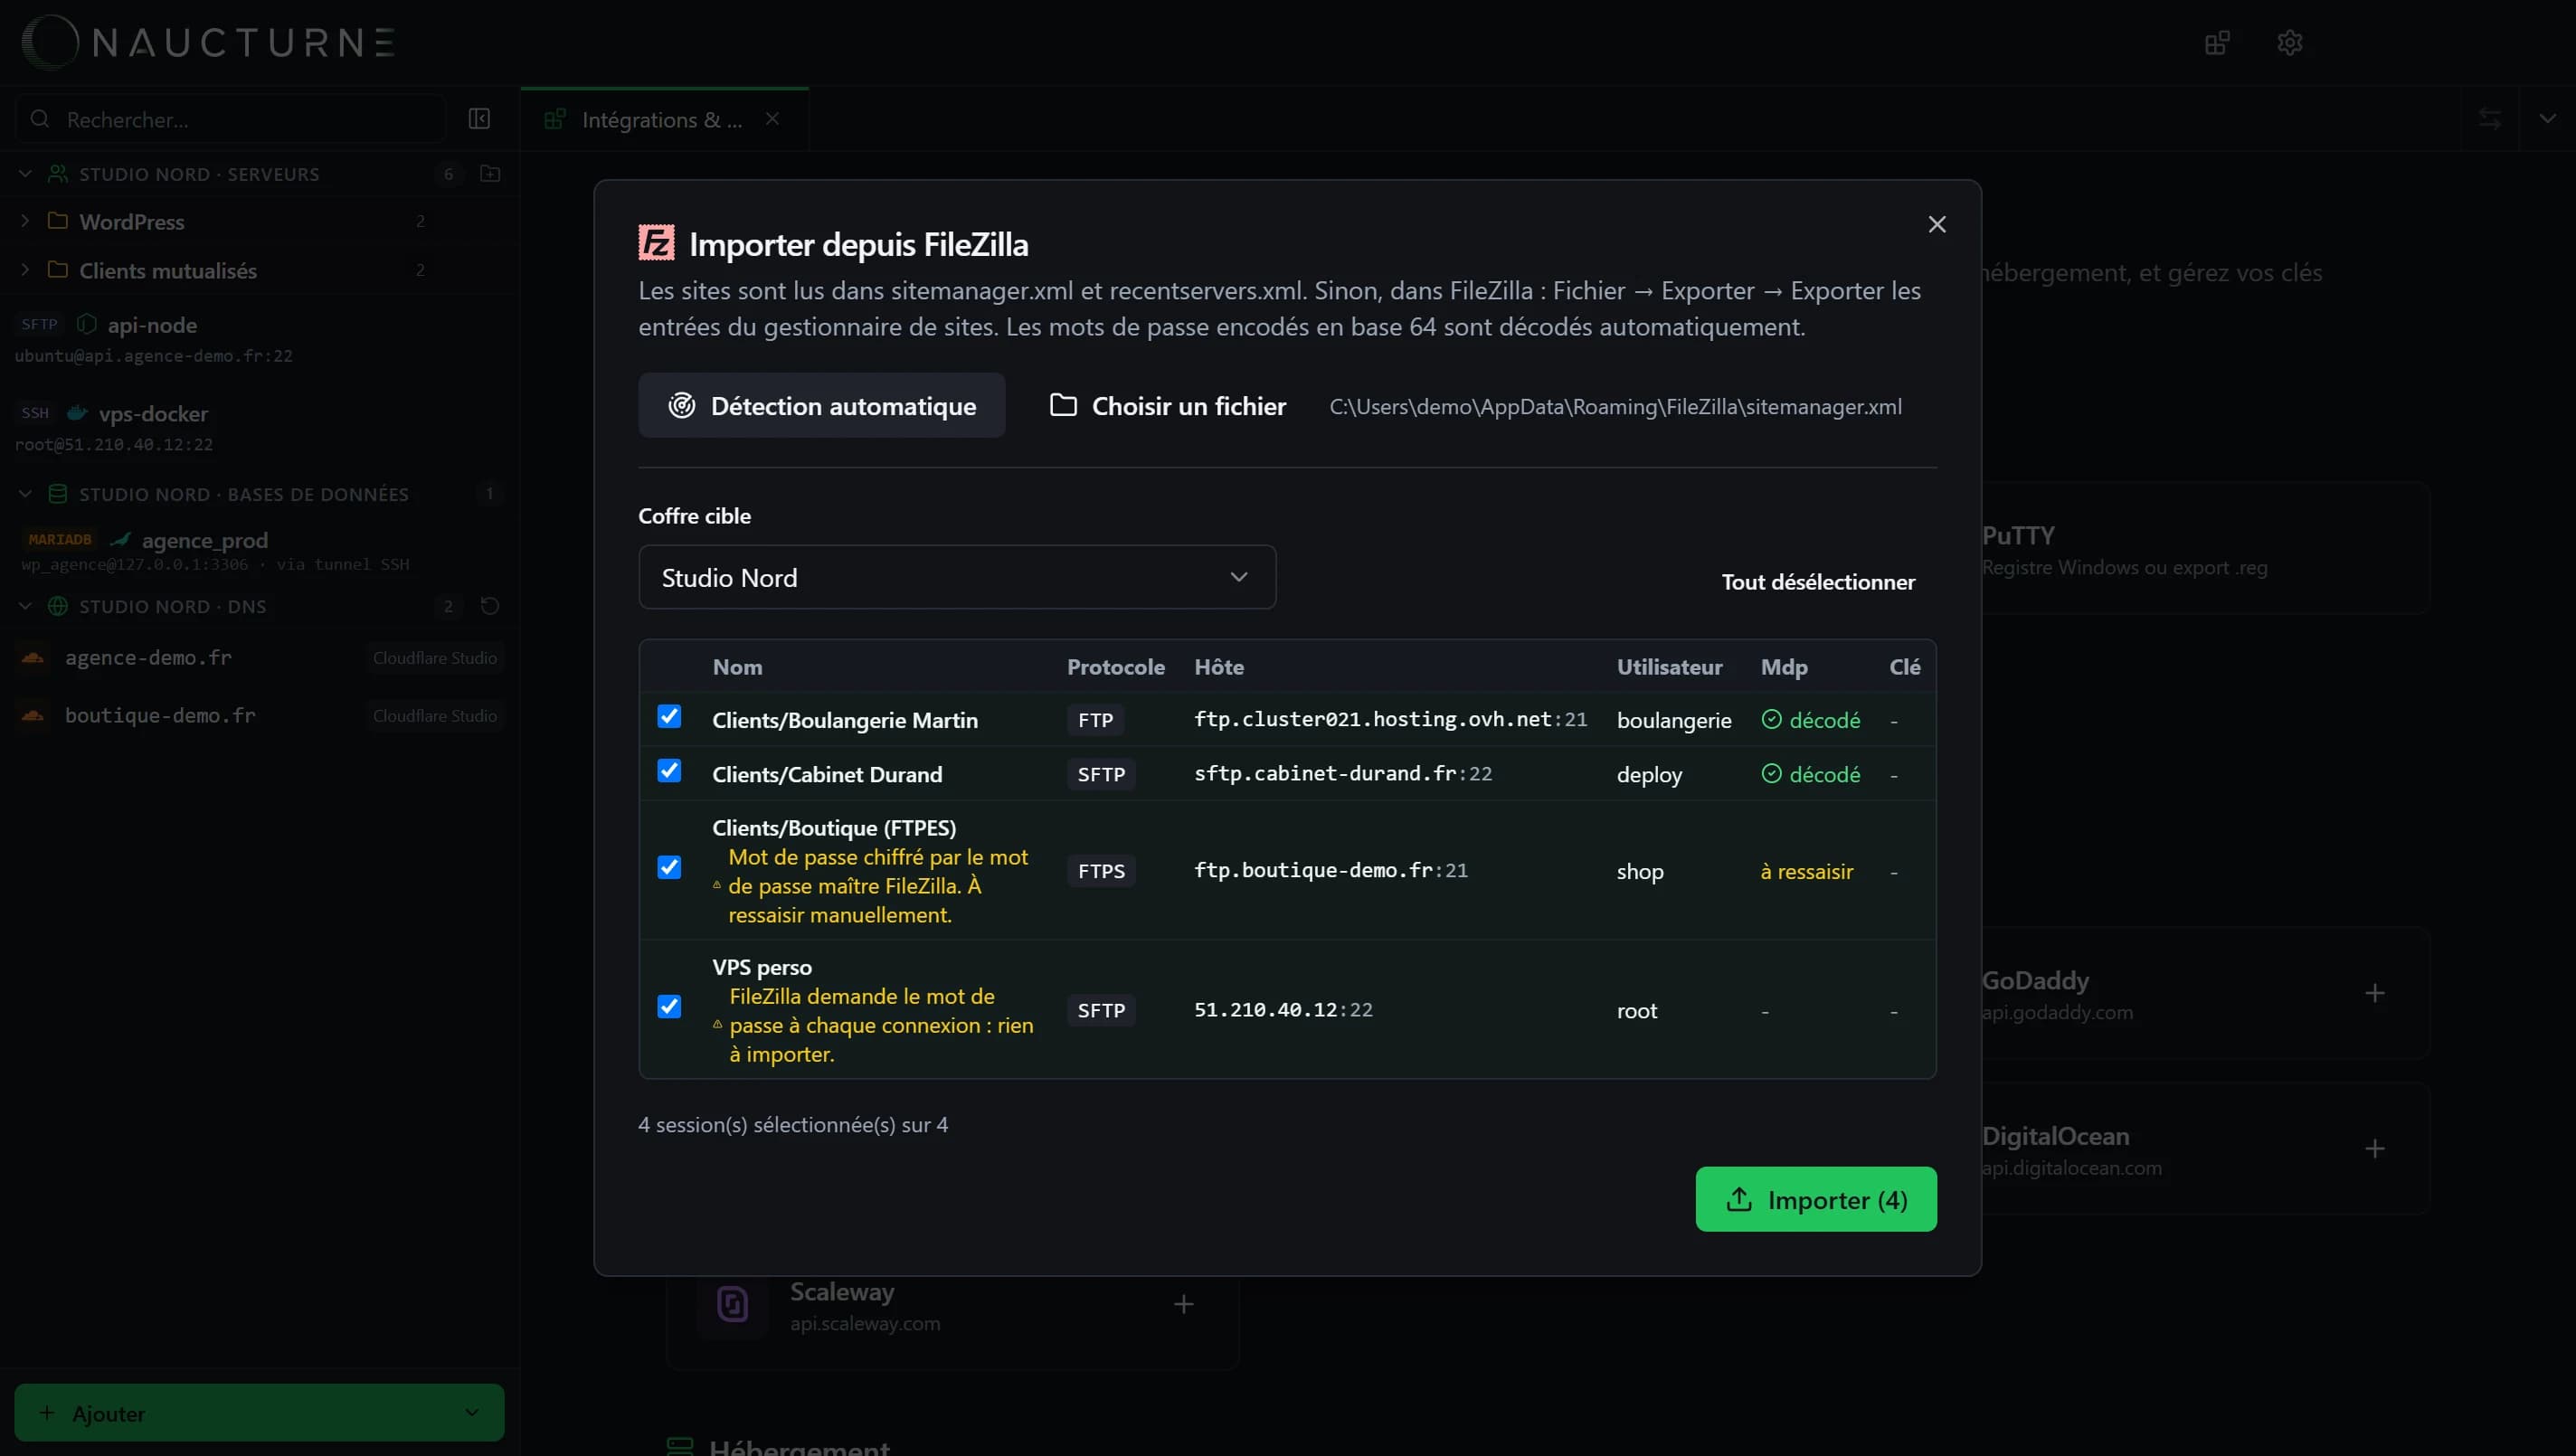Click the warning icon on Clients/Boutique (FTPES) row

click(717, 885)
